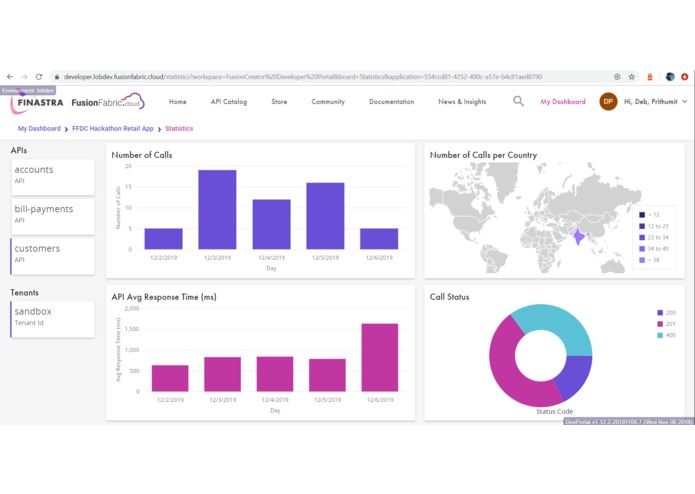Image resolution: width=695 pixels, height=494 pixels.
Task: Click the 'Call Status' title
Action: click(x=449, y=297)
